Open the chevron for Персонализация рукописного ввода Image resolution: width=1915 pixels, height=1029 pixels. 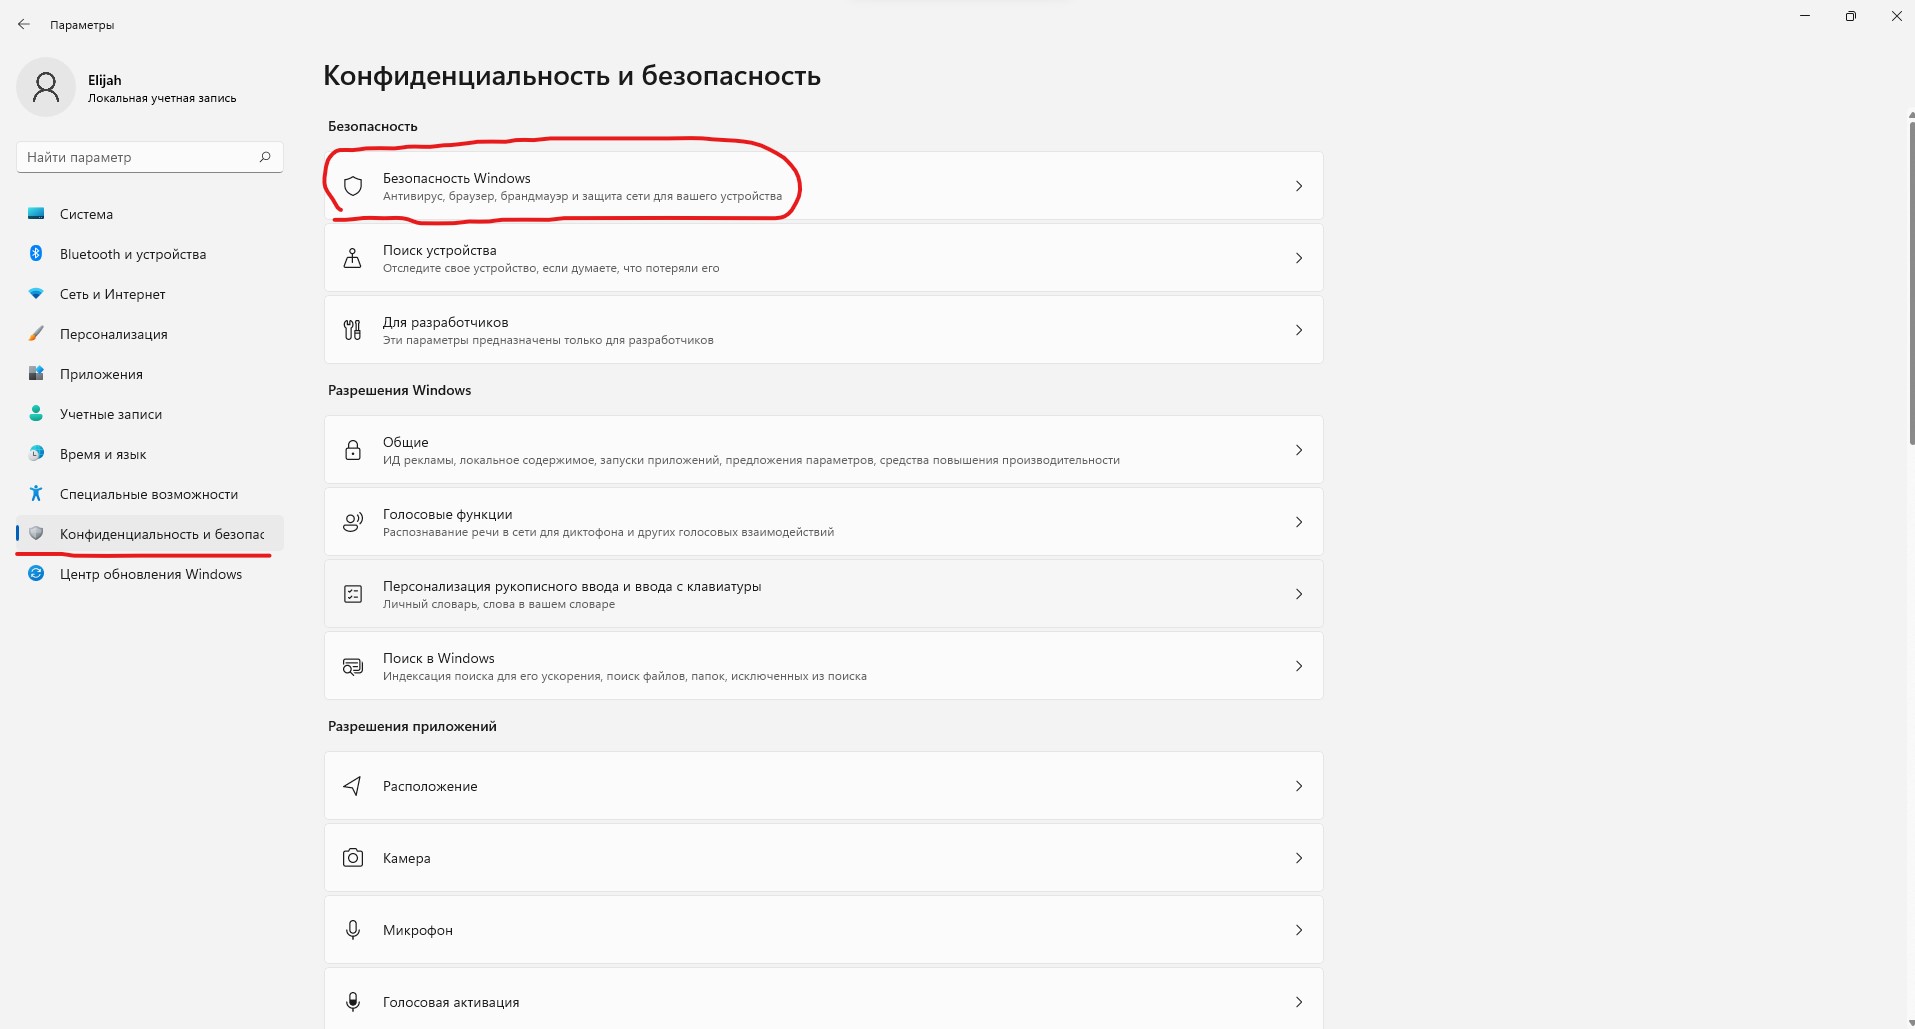tap(1299, 594)
